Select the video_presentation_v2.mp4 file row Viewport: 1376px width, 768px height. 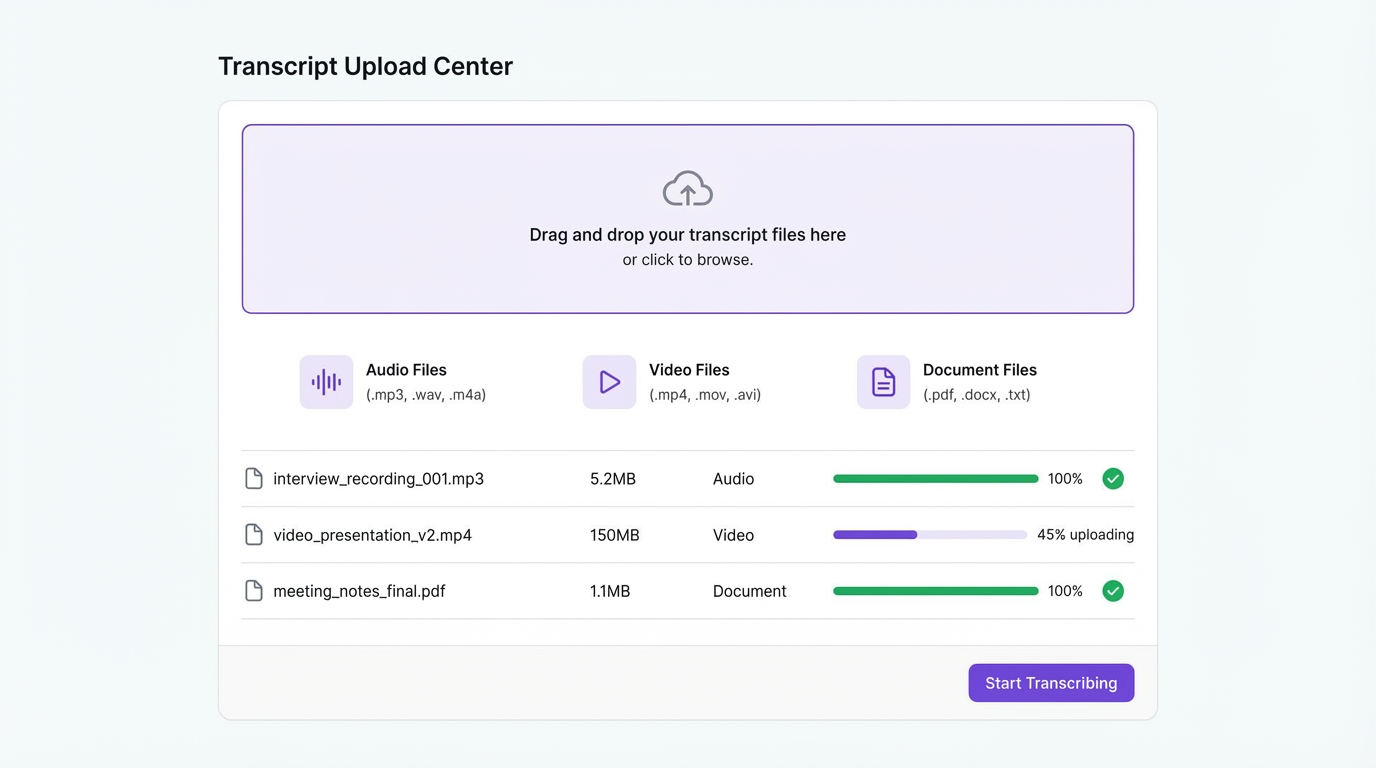point(687,534)
